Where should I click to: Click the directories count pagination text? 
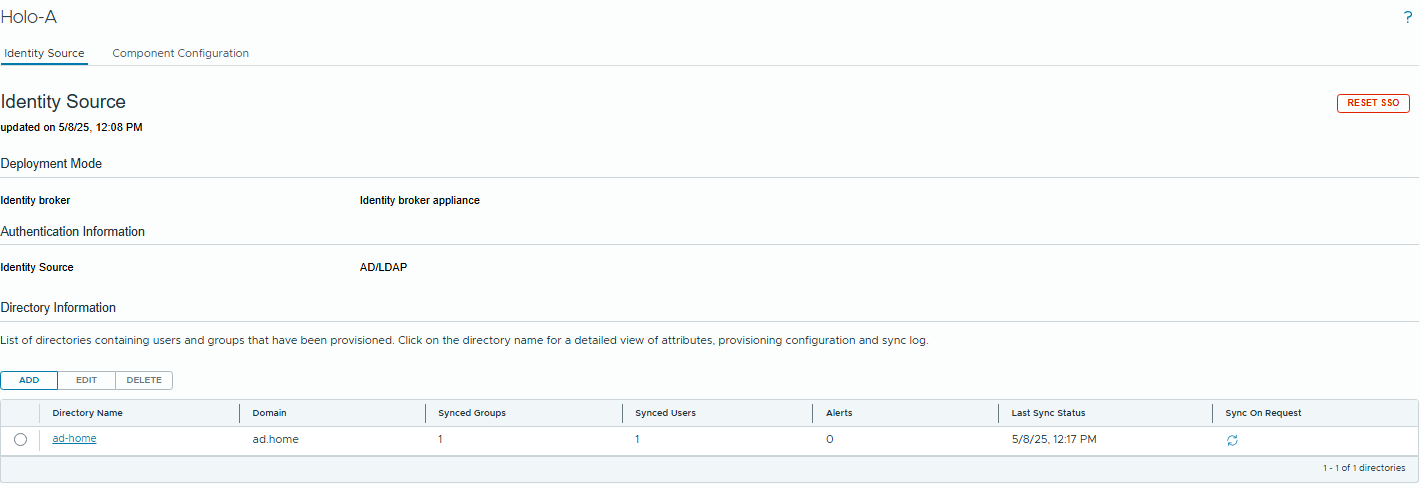click(x=1363, y=468)
